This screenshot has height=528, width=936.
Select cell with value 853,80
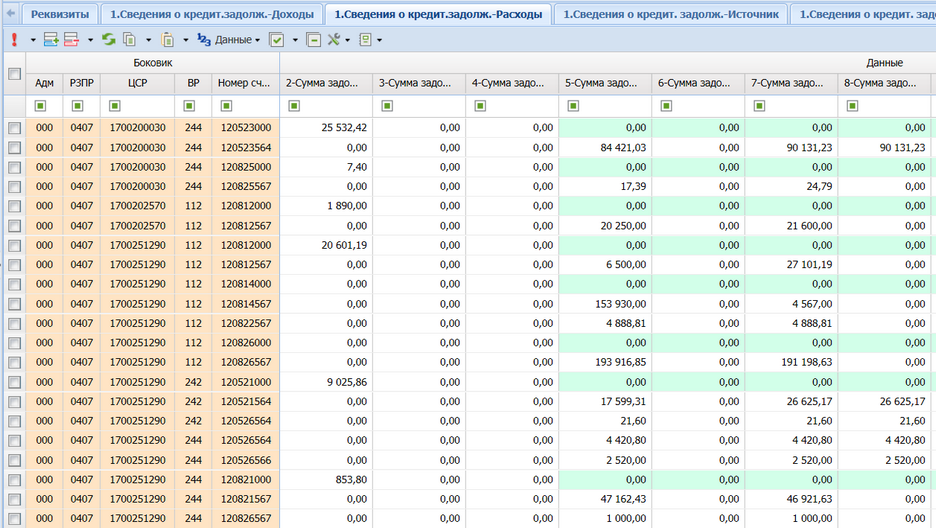coord(326,480)
